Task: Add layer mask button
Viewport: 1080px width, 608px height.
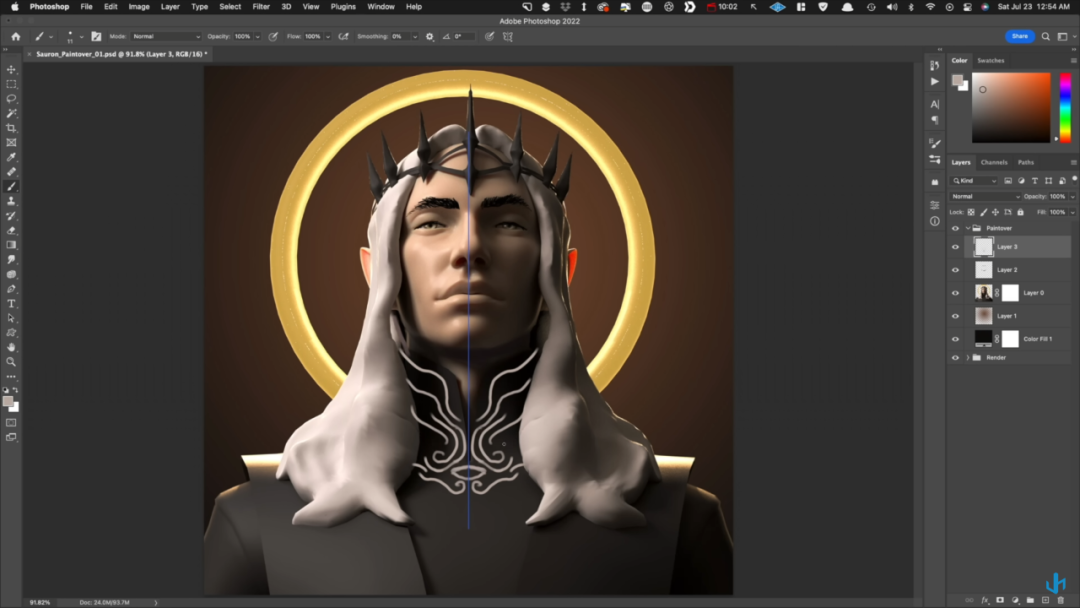Action: coord(1000,600)
